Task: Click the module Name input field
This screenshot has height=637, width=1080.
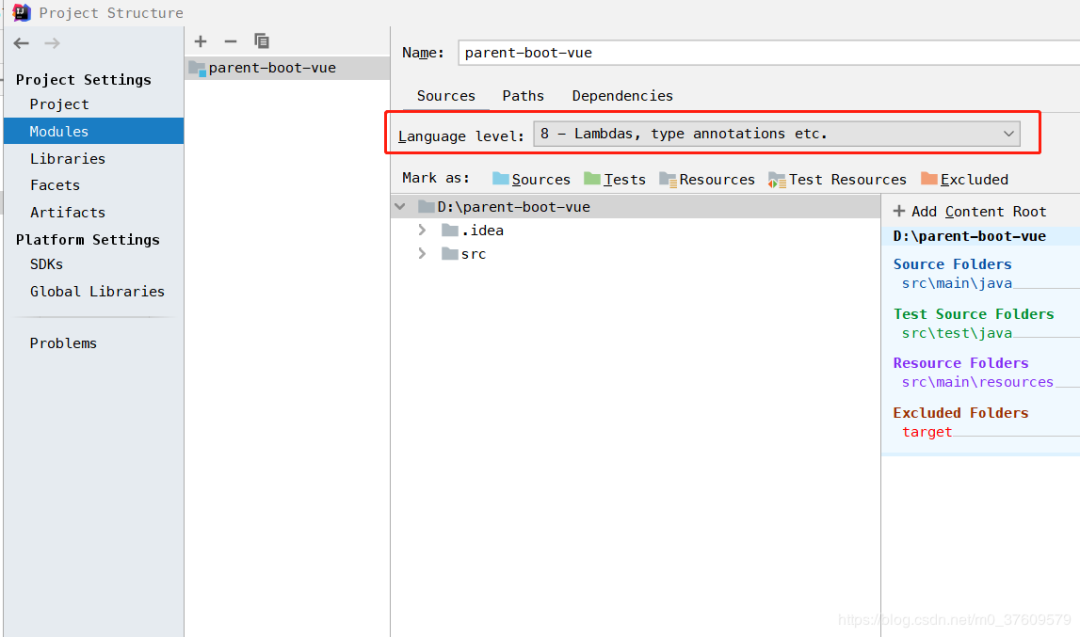Action: [769, 53]
